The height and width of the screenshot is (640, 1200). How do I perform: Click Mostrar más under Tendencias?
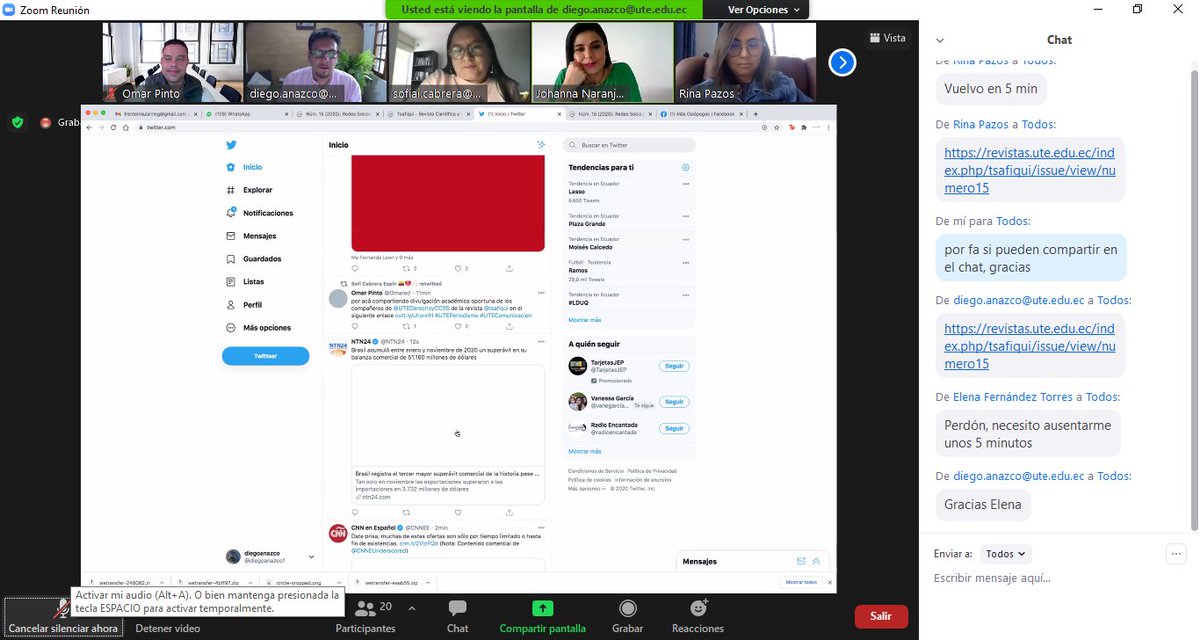[585, 320]
